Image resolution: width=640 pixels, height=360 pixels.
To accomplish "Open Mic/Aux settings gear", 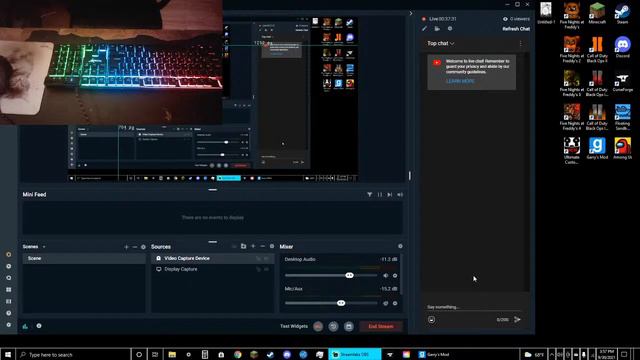I will click(x=395, y=304).
